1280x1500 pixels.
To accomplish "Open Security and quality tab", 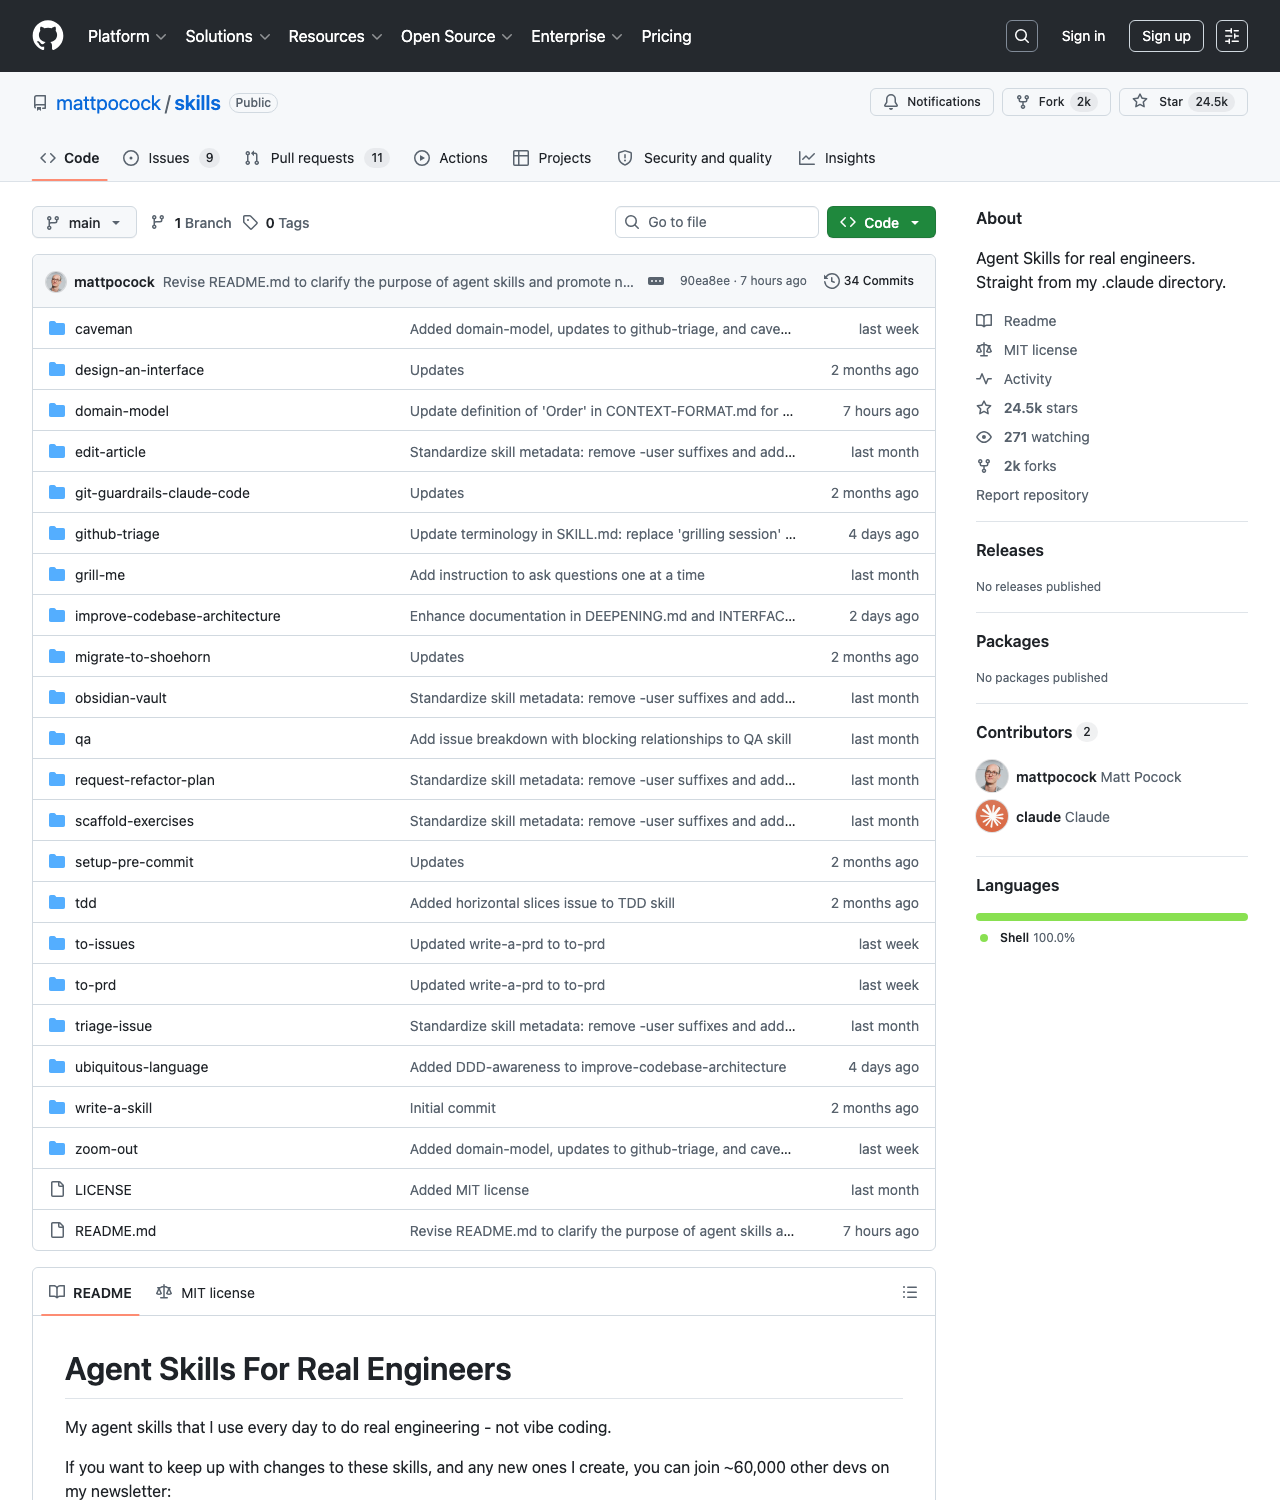I will [x=695, y=158].
